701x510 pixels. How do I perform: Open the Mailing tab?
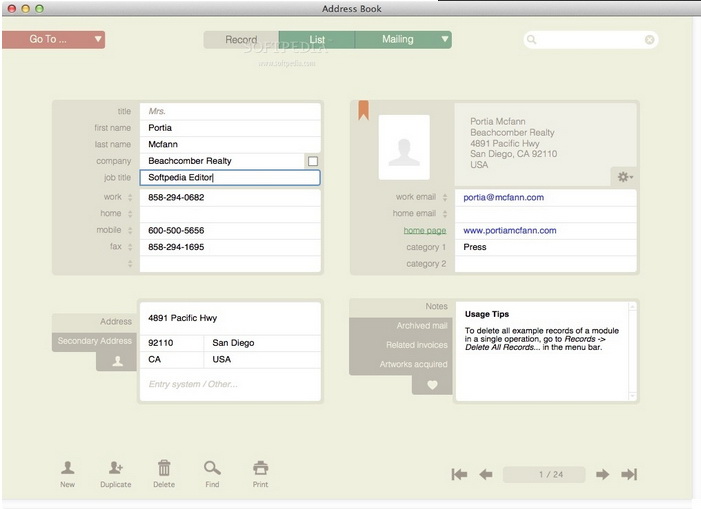(397, 39)
